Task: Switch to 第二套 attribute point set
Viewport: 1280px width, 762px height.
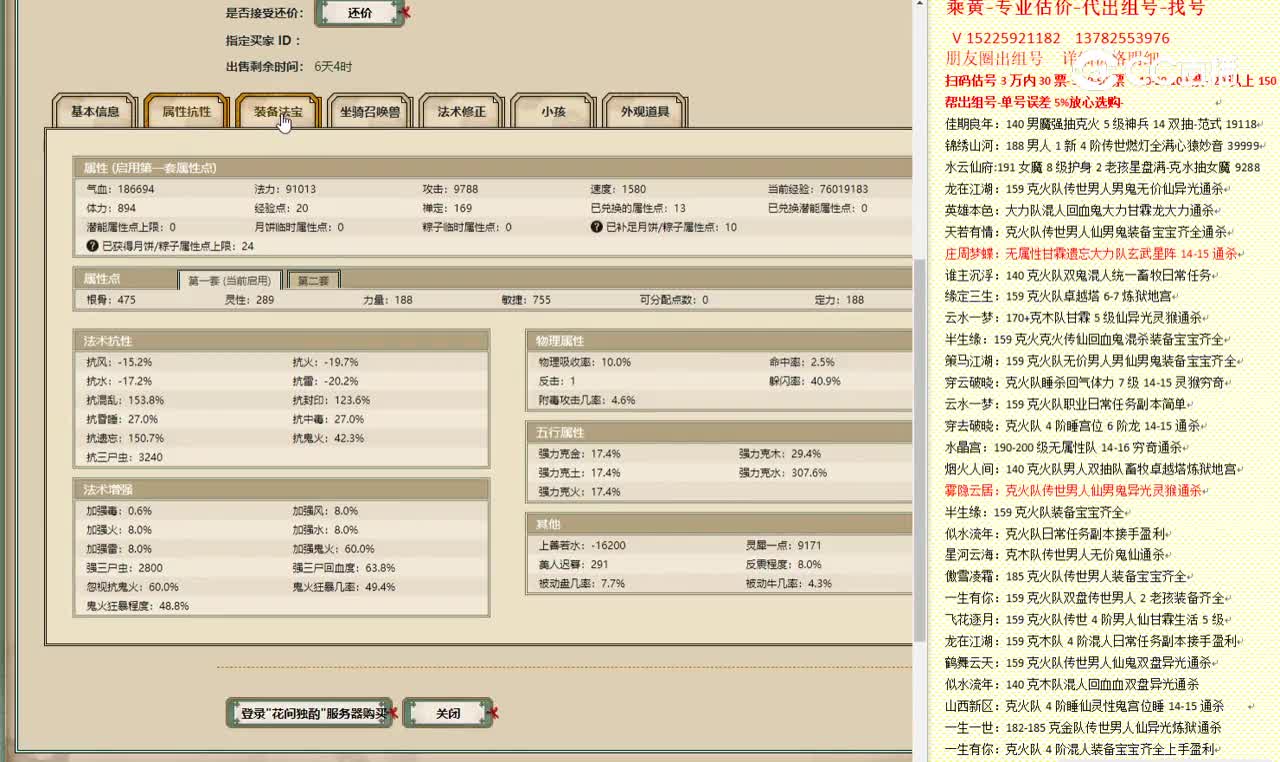Action: [313, 281]
